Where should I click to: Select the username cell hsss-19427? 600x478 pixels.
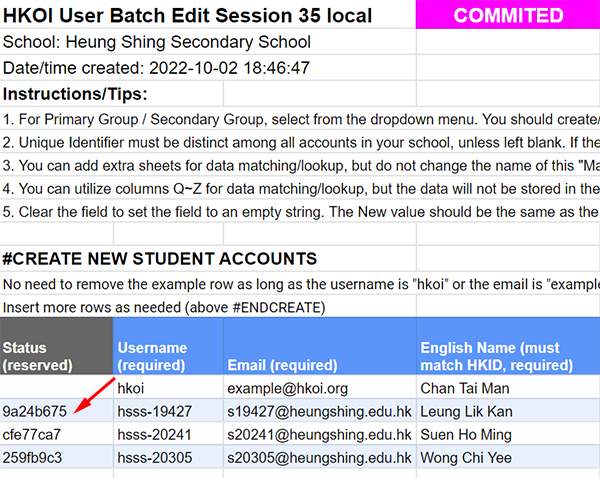pyautogui.click(x=168, y=411)
